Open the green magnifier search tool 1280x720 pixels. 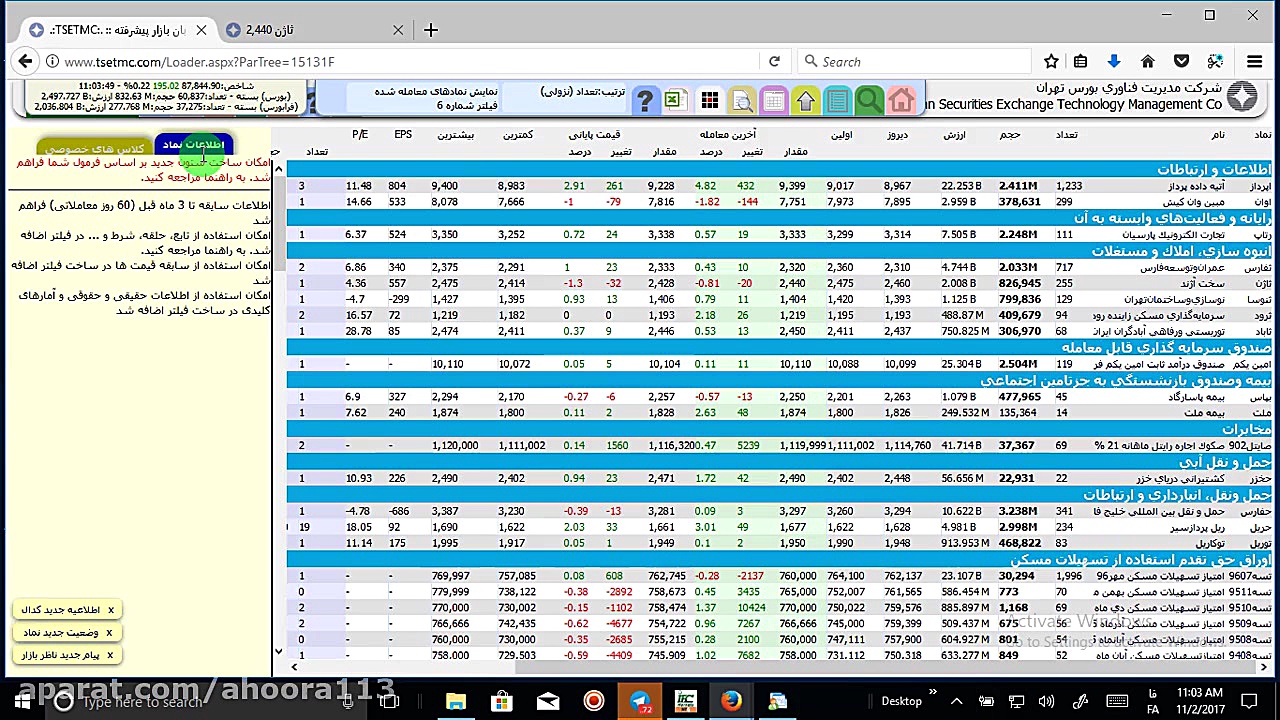coord(869,100)
